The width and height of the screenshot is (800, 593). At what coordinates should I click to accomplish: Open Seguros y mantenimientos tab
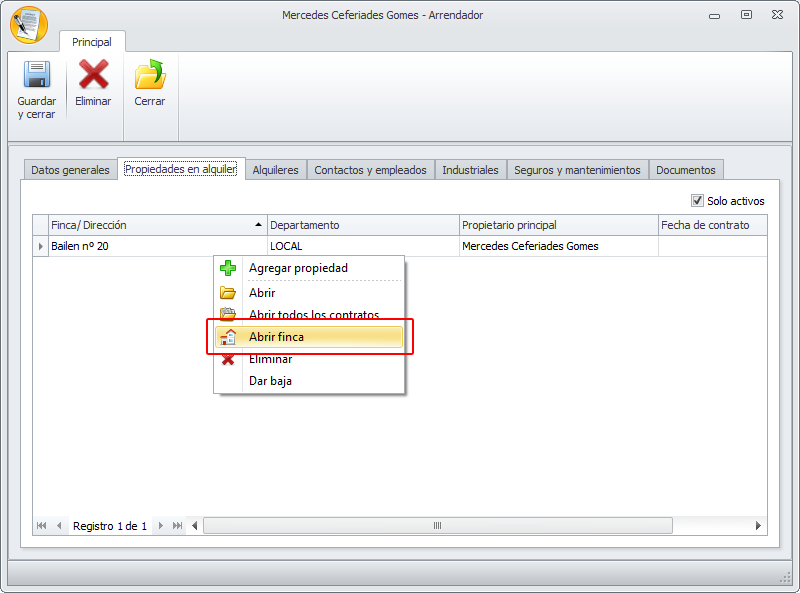point(577,170)
